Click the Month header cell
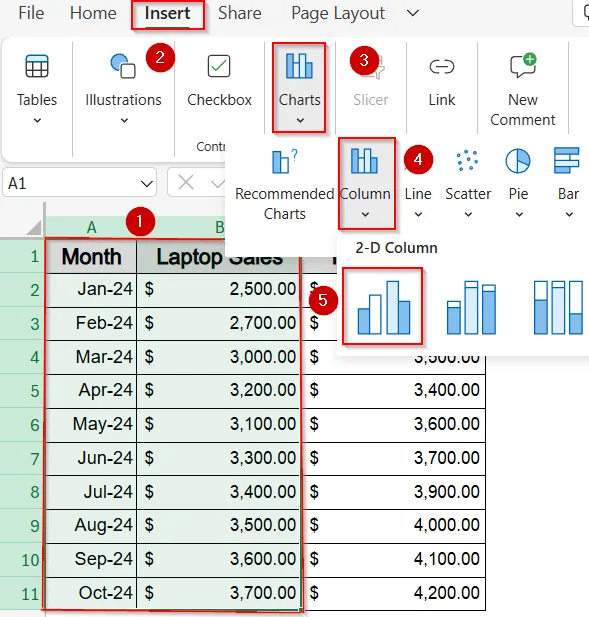Viewport: 589px width, 617px height. click(91, 257)
